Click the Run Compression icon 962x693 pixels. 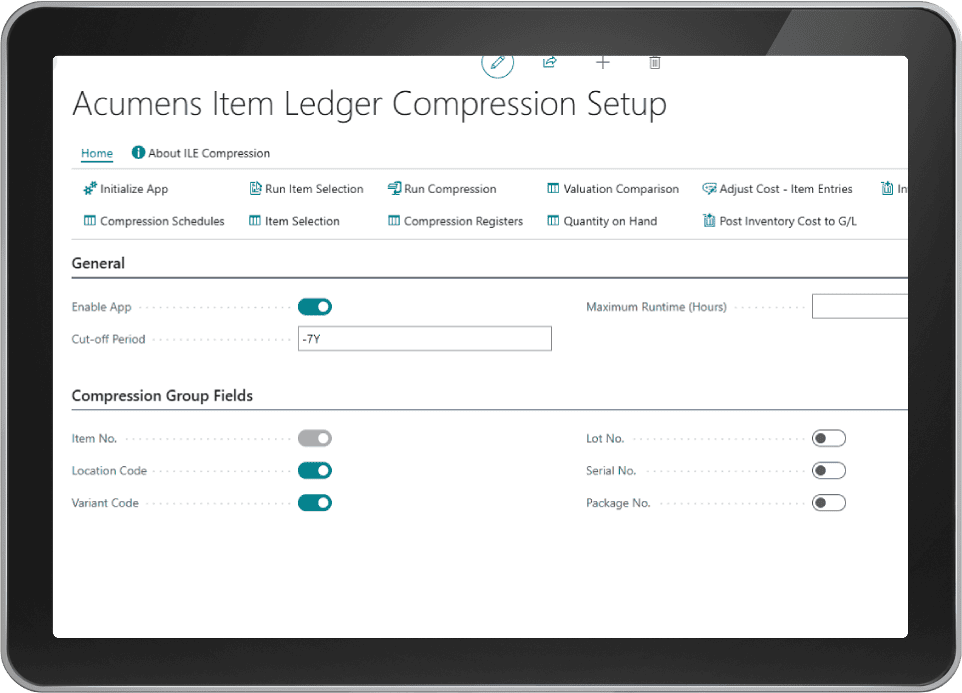[x=394, y=188]
